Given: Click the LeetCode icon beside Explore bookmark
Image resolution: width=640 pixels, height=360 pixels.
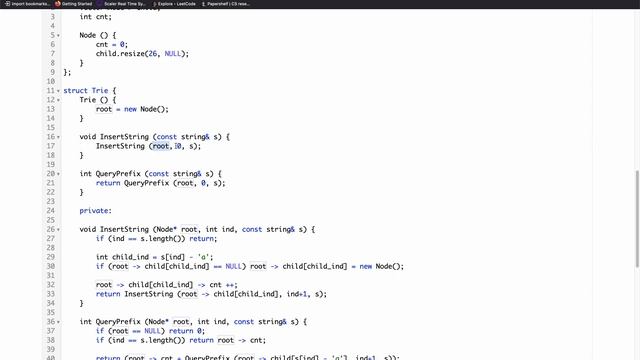Looking at the screenshot, I should [155, 4].
